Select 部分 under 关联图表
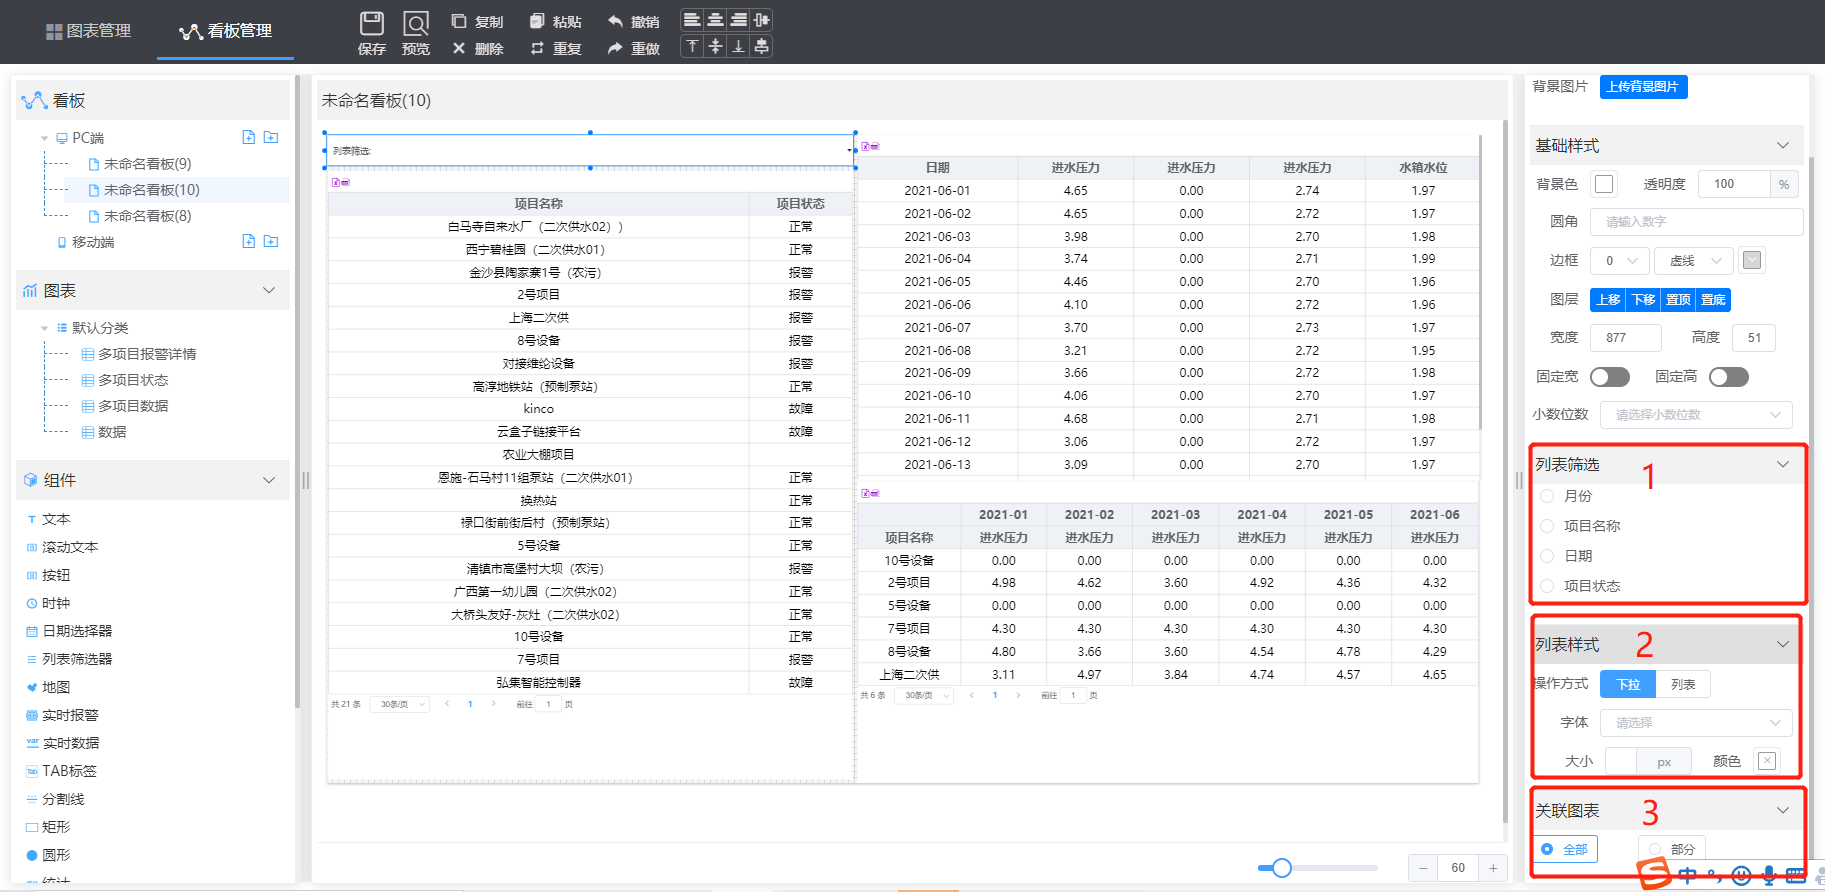 tap(1674, 849)
